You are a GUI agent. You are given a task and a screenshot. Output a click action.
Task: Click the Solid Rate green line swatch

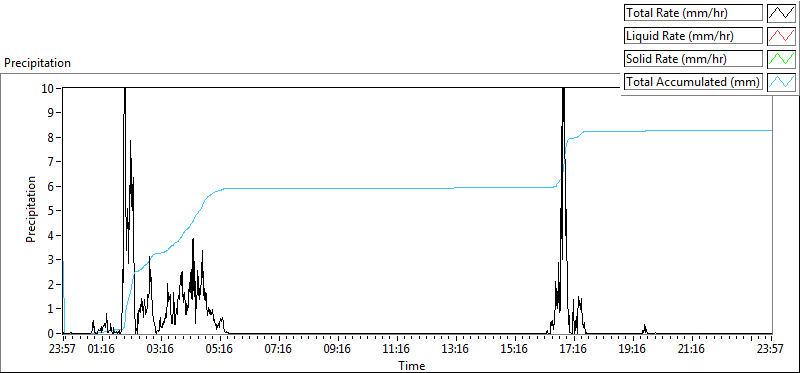[x=782, y=59]
